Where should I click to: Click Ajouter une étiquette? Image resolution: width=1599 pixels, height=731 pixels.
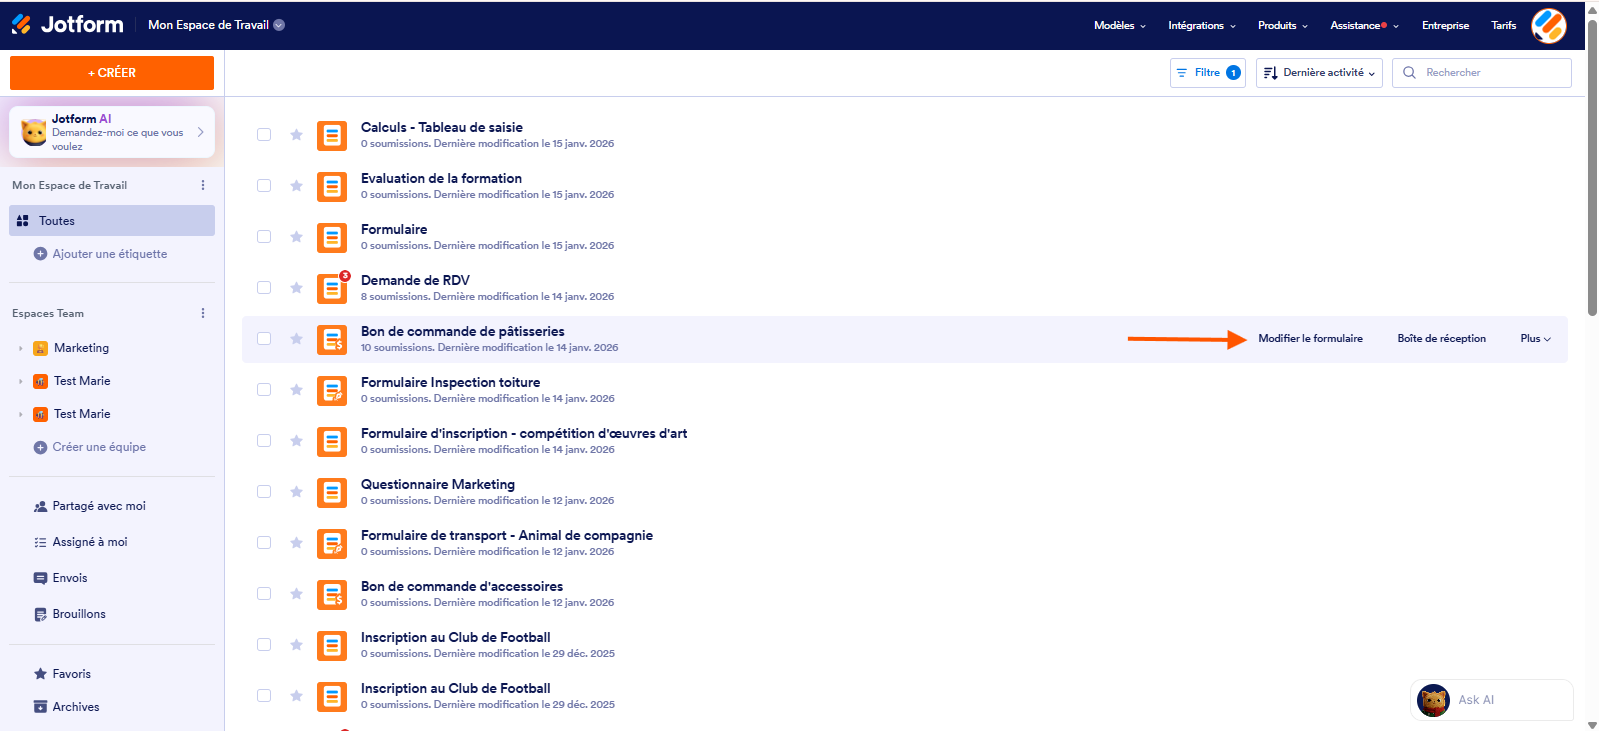(110, 254)
